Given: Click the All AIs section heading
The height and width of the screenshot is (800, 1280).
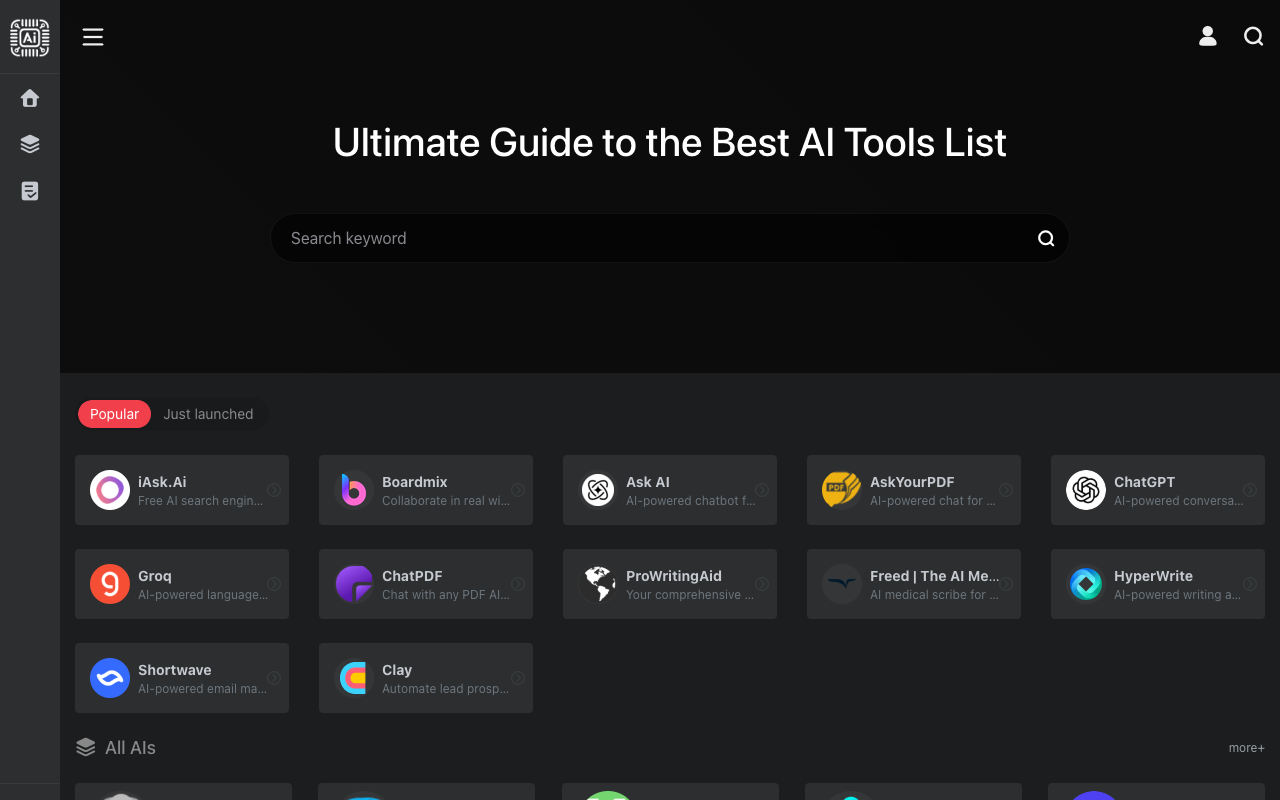Looking at the screenshot, I should coord(130,747).
